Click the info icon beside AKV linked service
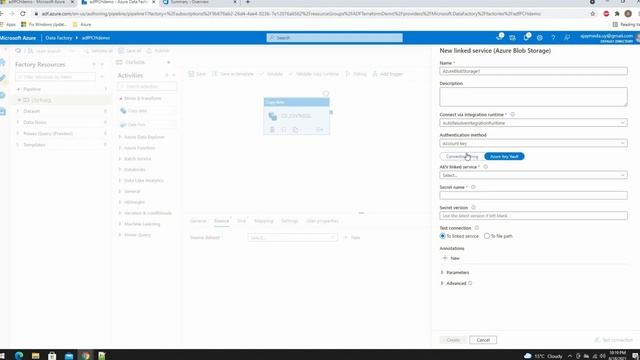The width and height of the screenshot is (640, 360). tap(485, 167)
